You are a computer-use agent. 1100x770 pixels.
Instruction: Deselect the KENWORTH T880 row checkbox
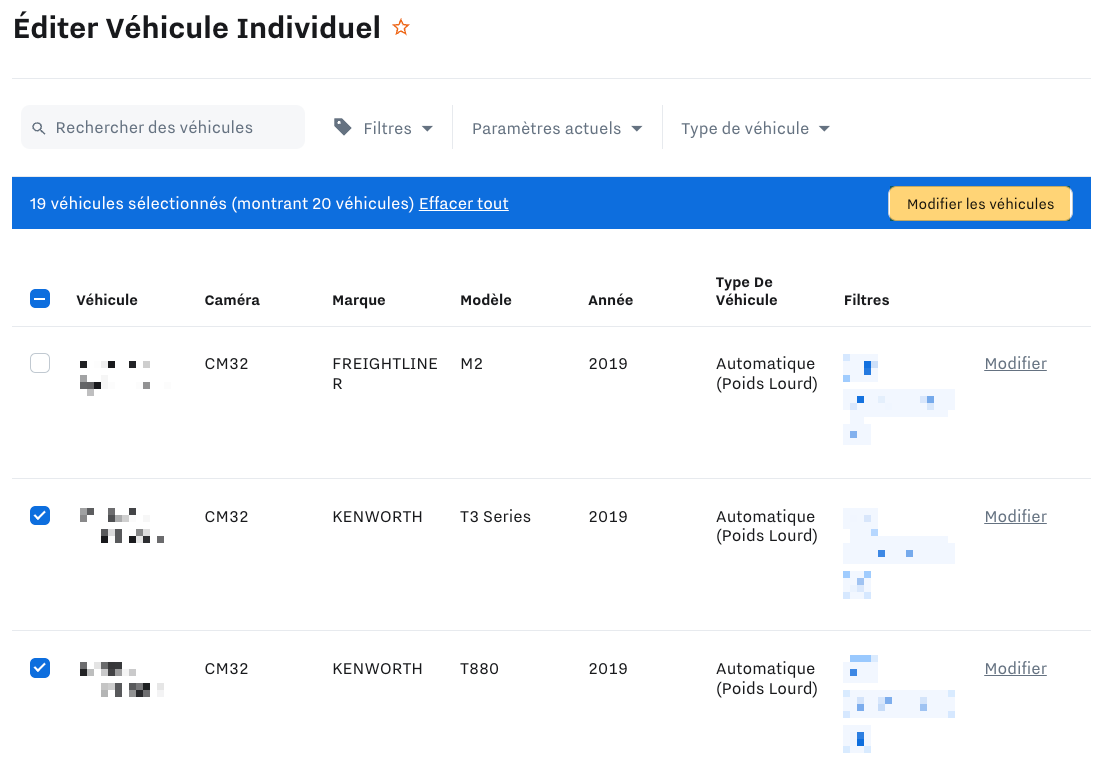(40, 668)
